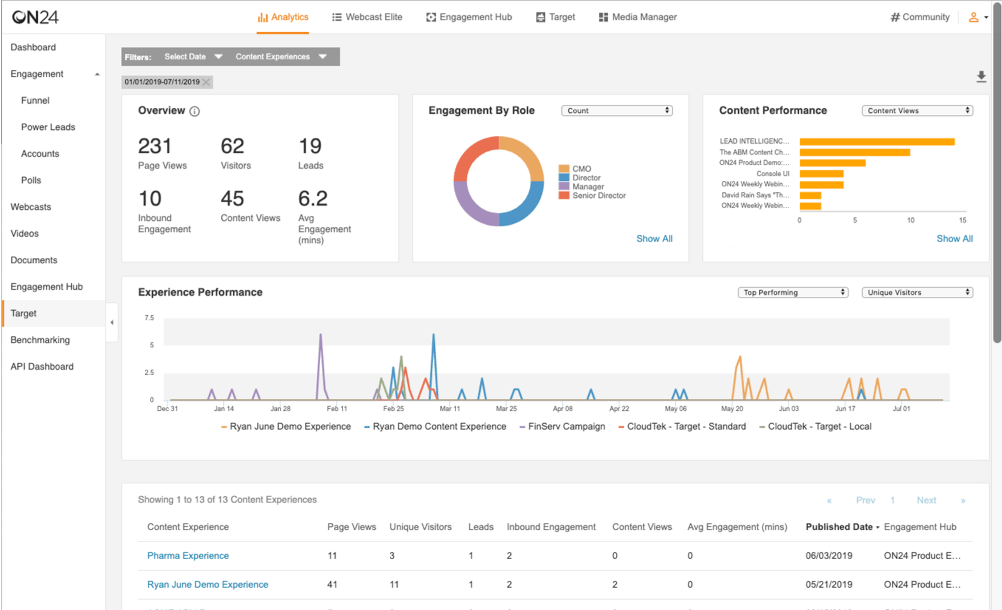The width and height of the screenshot is (1002, 610).
Task: Switch to the Target top tab
Action: 555,17
